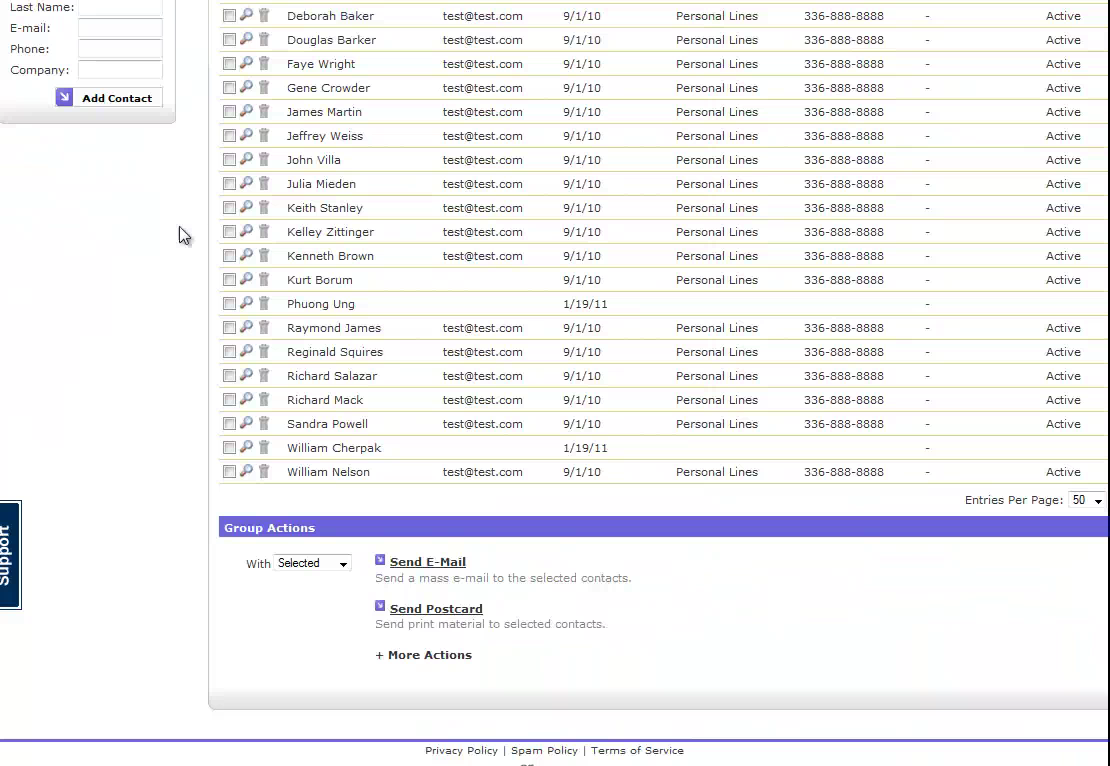1110x766 pixels.
Task: Click date 1/19/11 in Phuong Ung row
Action: click(585, 304)
